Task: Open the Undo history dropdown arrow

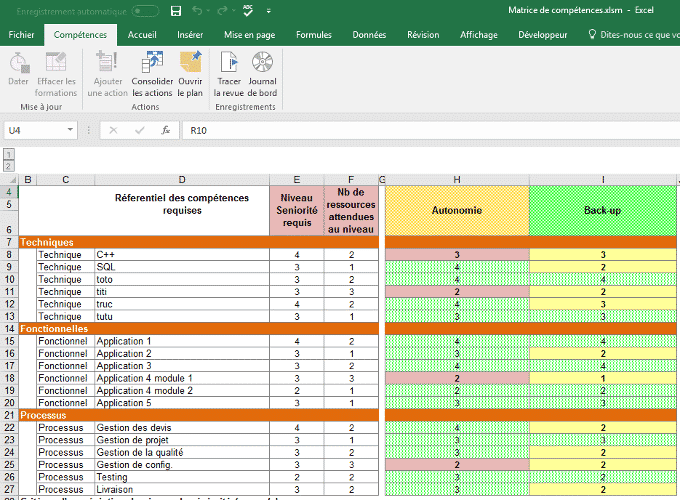Action: (208, 11)
